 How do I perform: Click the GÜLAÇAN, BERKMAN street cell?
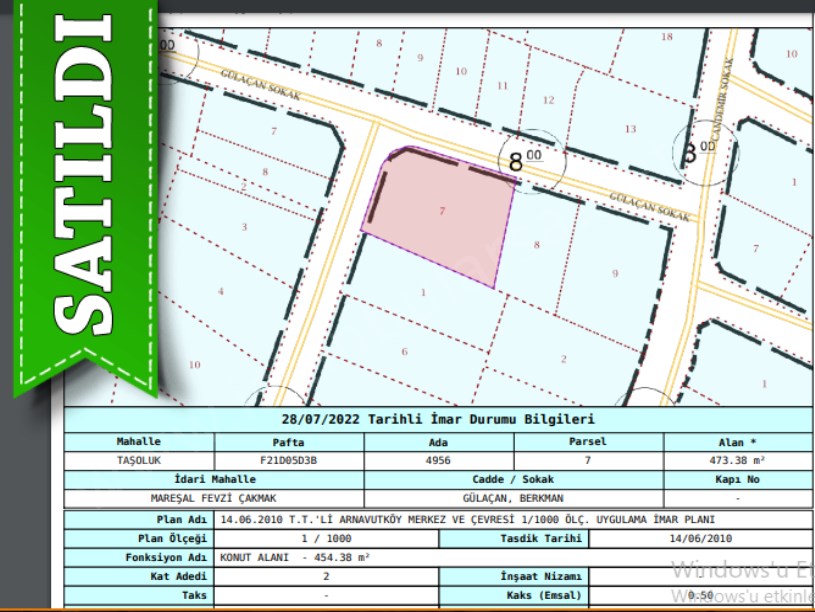click(x=514, y=498)
